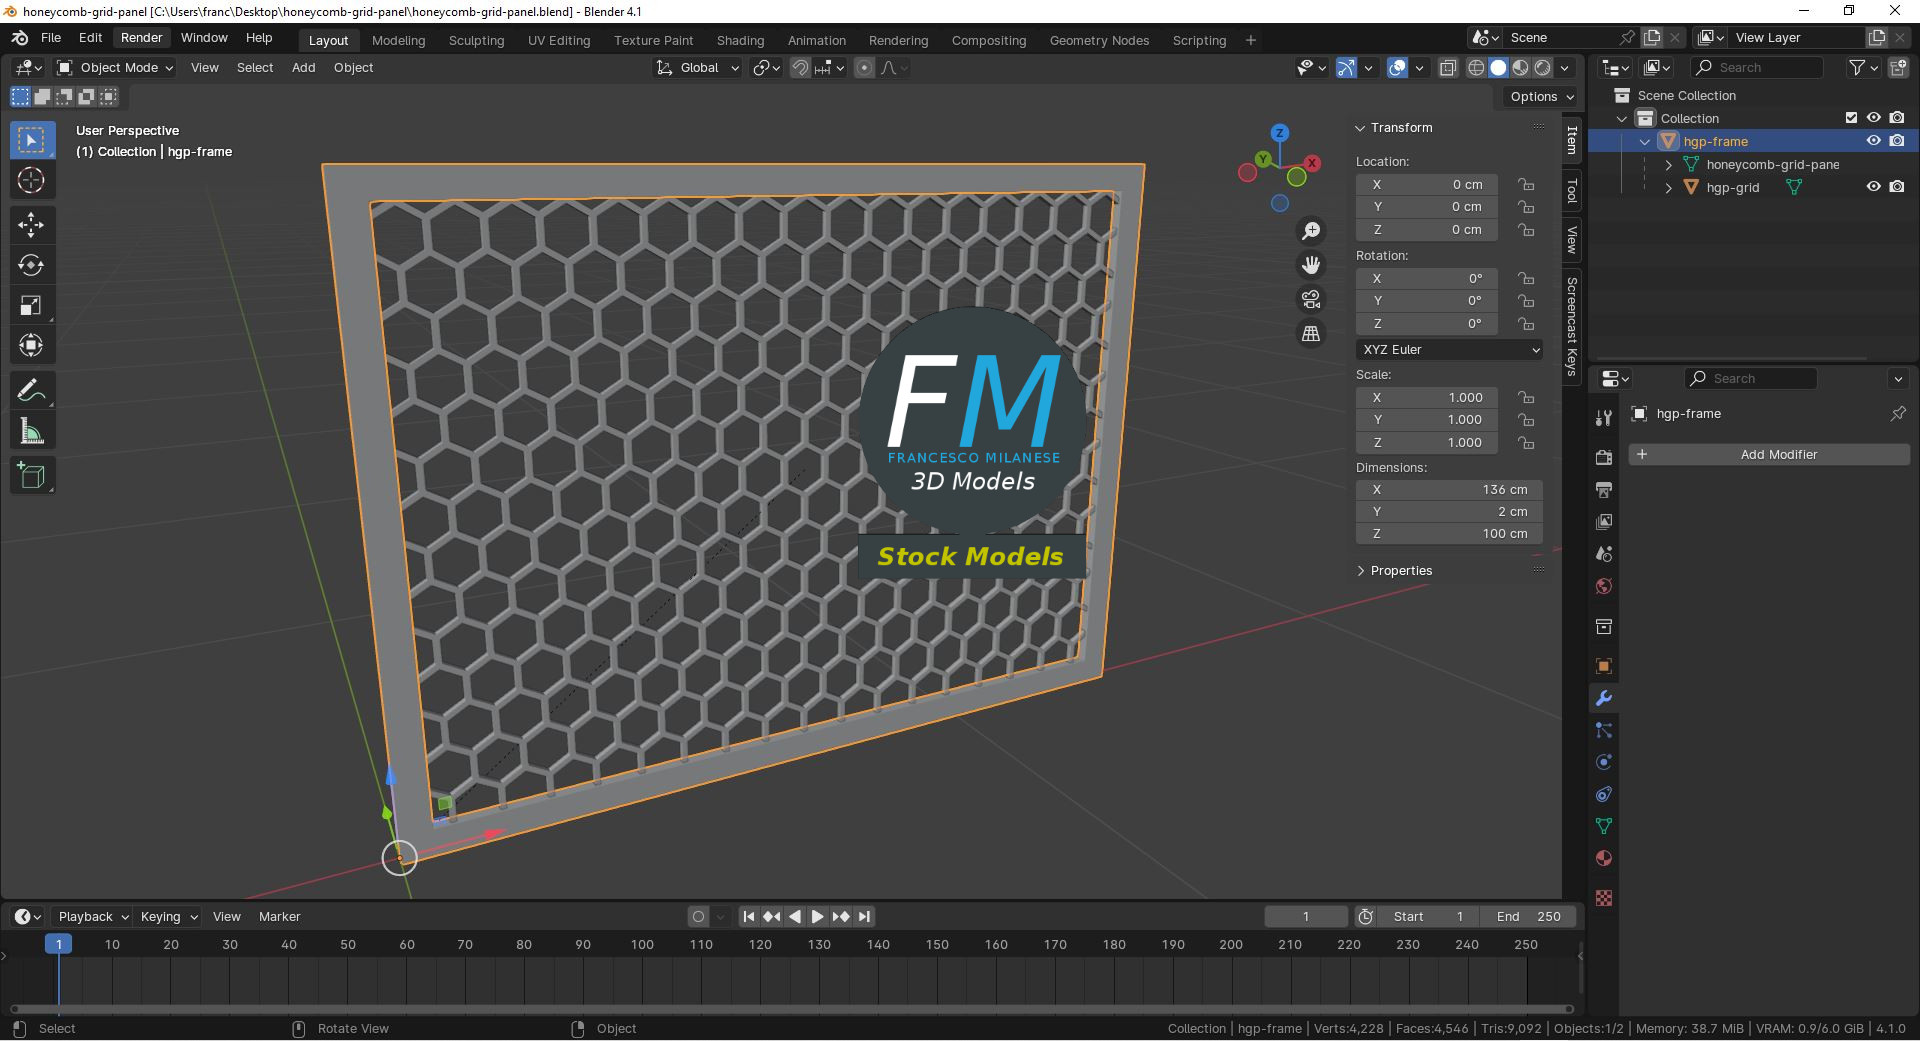This screenshot has width=1920, height=1041.
Task: Toggle the Scale Y lock icon
Action: tap(1526, 420)
